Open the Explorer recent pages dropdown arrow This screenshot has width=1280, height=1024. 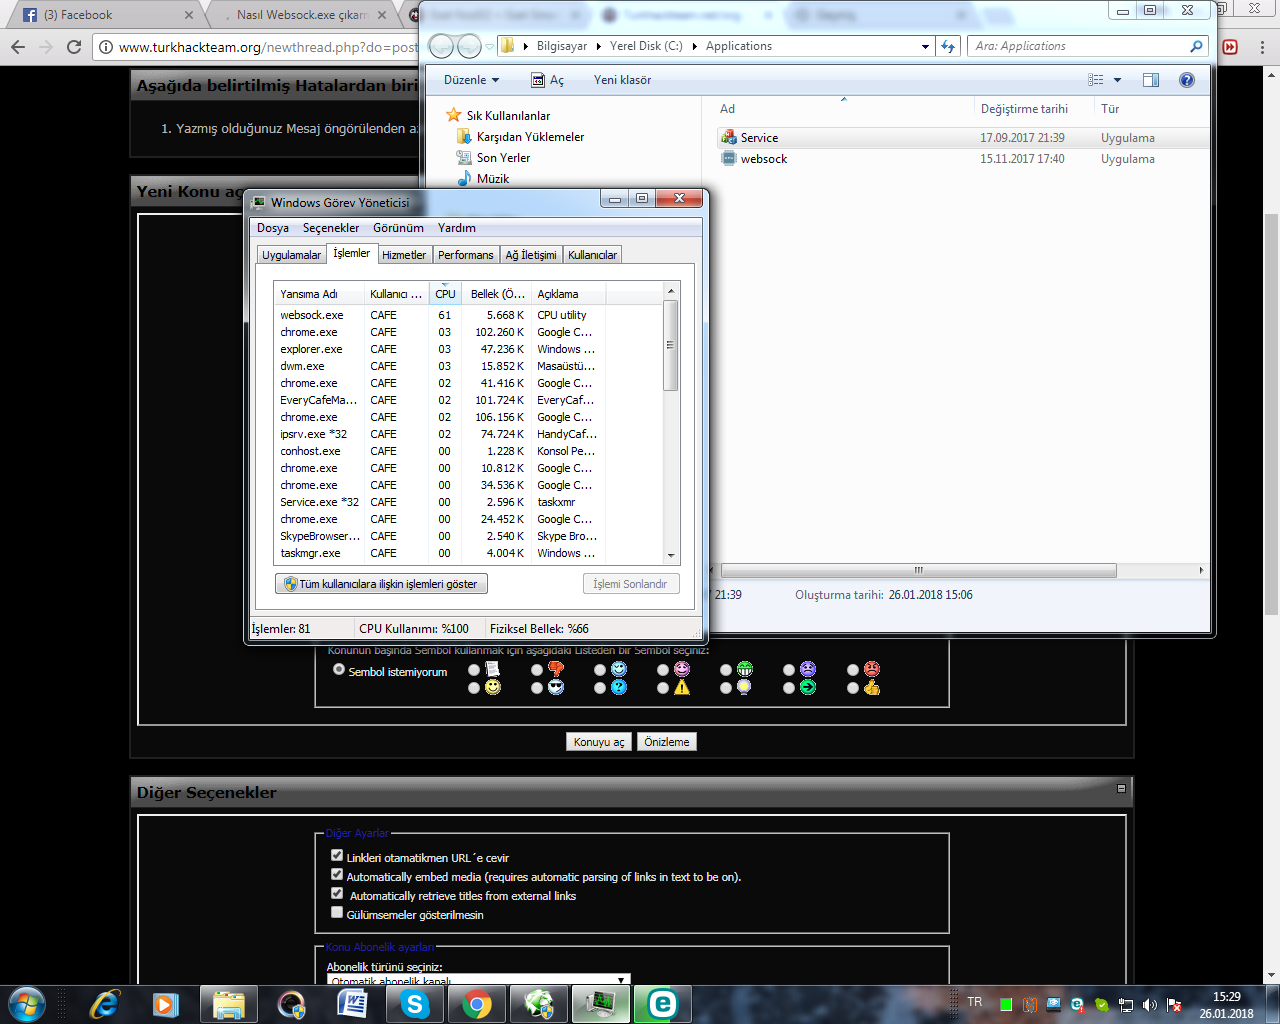[x=489, y=46]
